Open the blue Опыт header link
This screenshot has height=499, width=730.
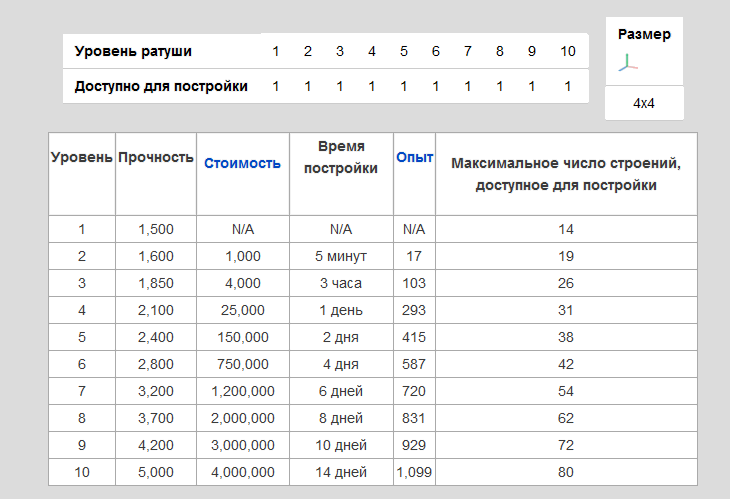414,157
